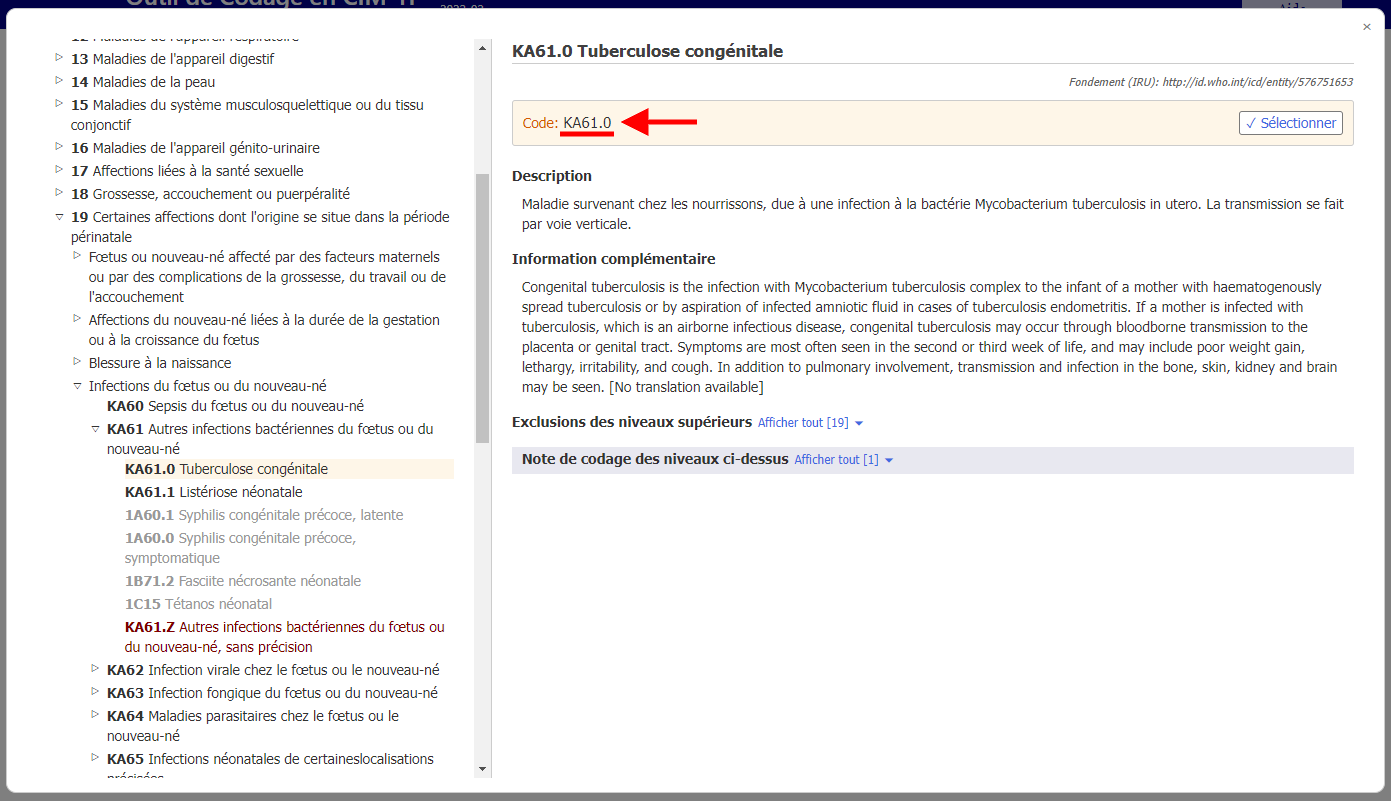
Task: Click the tree scrollbar up arrow
Action: 483,48
